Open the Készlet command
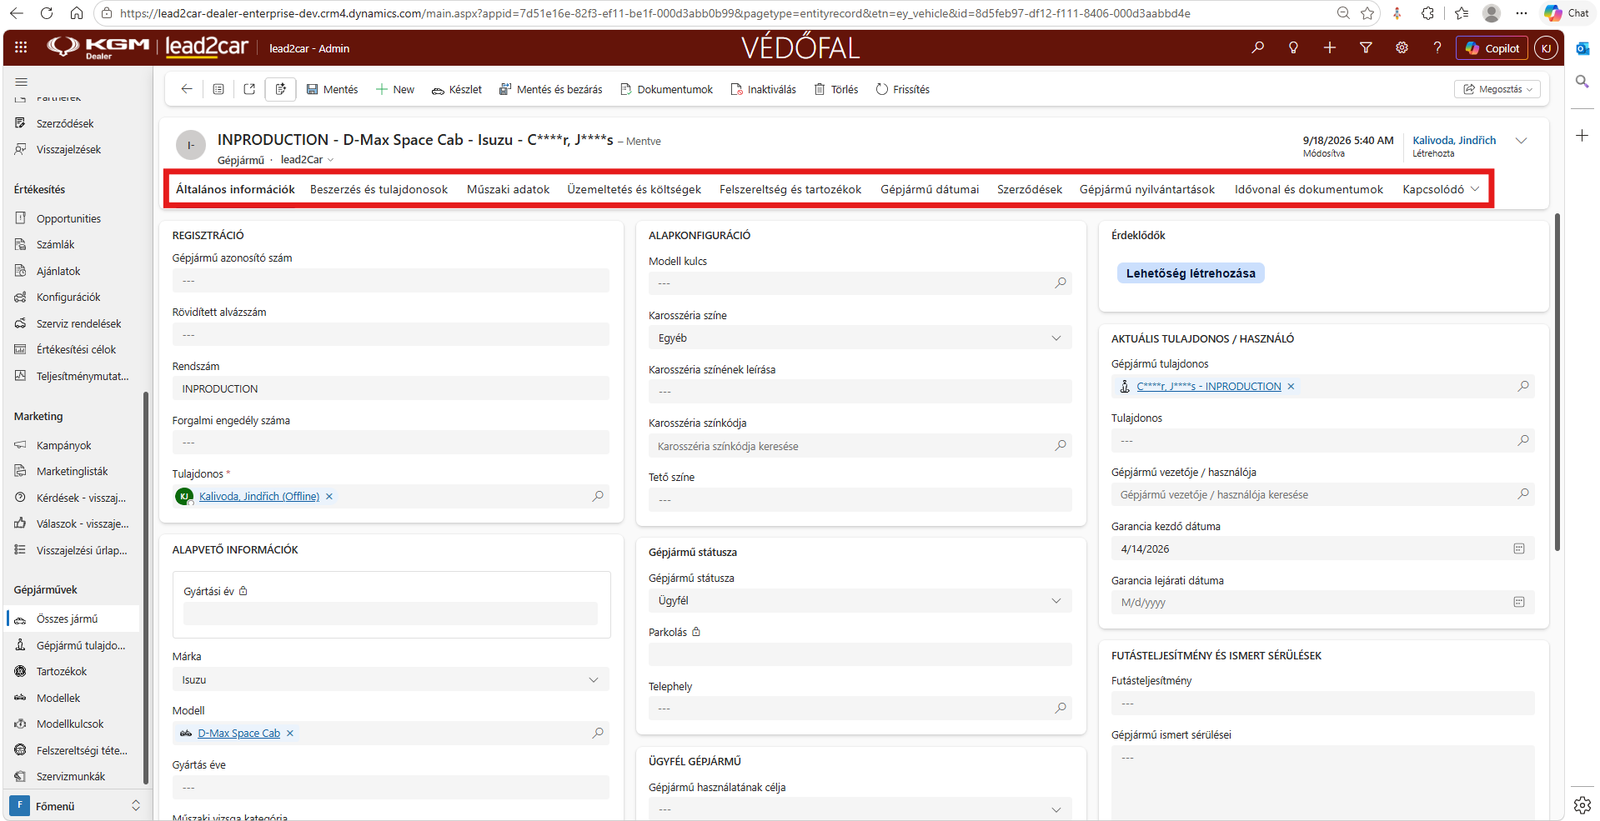Image resolution: width=1600 pixels, height=821 pixels. pyautogui.click(x=457, y=89)
